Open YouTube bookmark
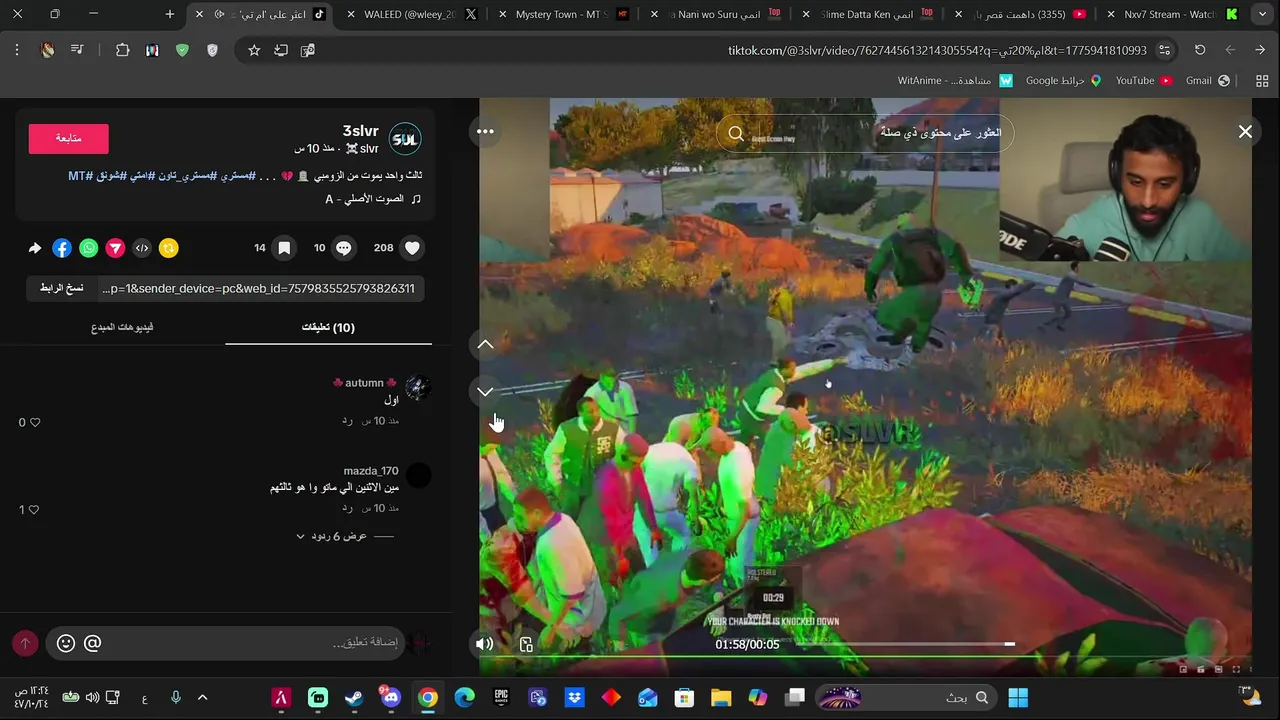This screenshot has width=1280, height=720. [x=1143, y=80]
